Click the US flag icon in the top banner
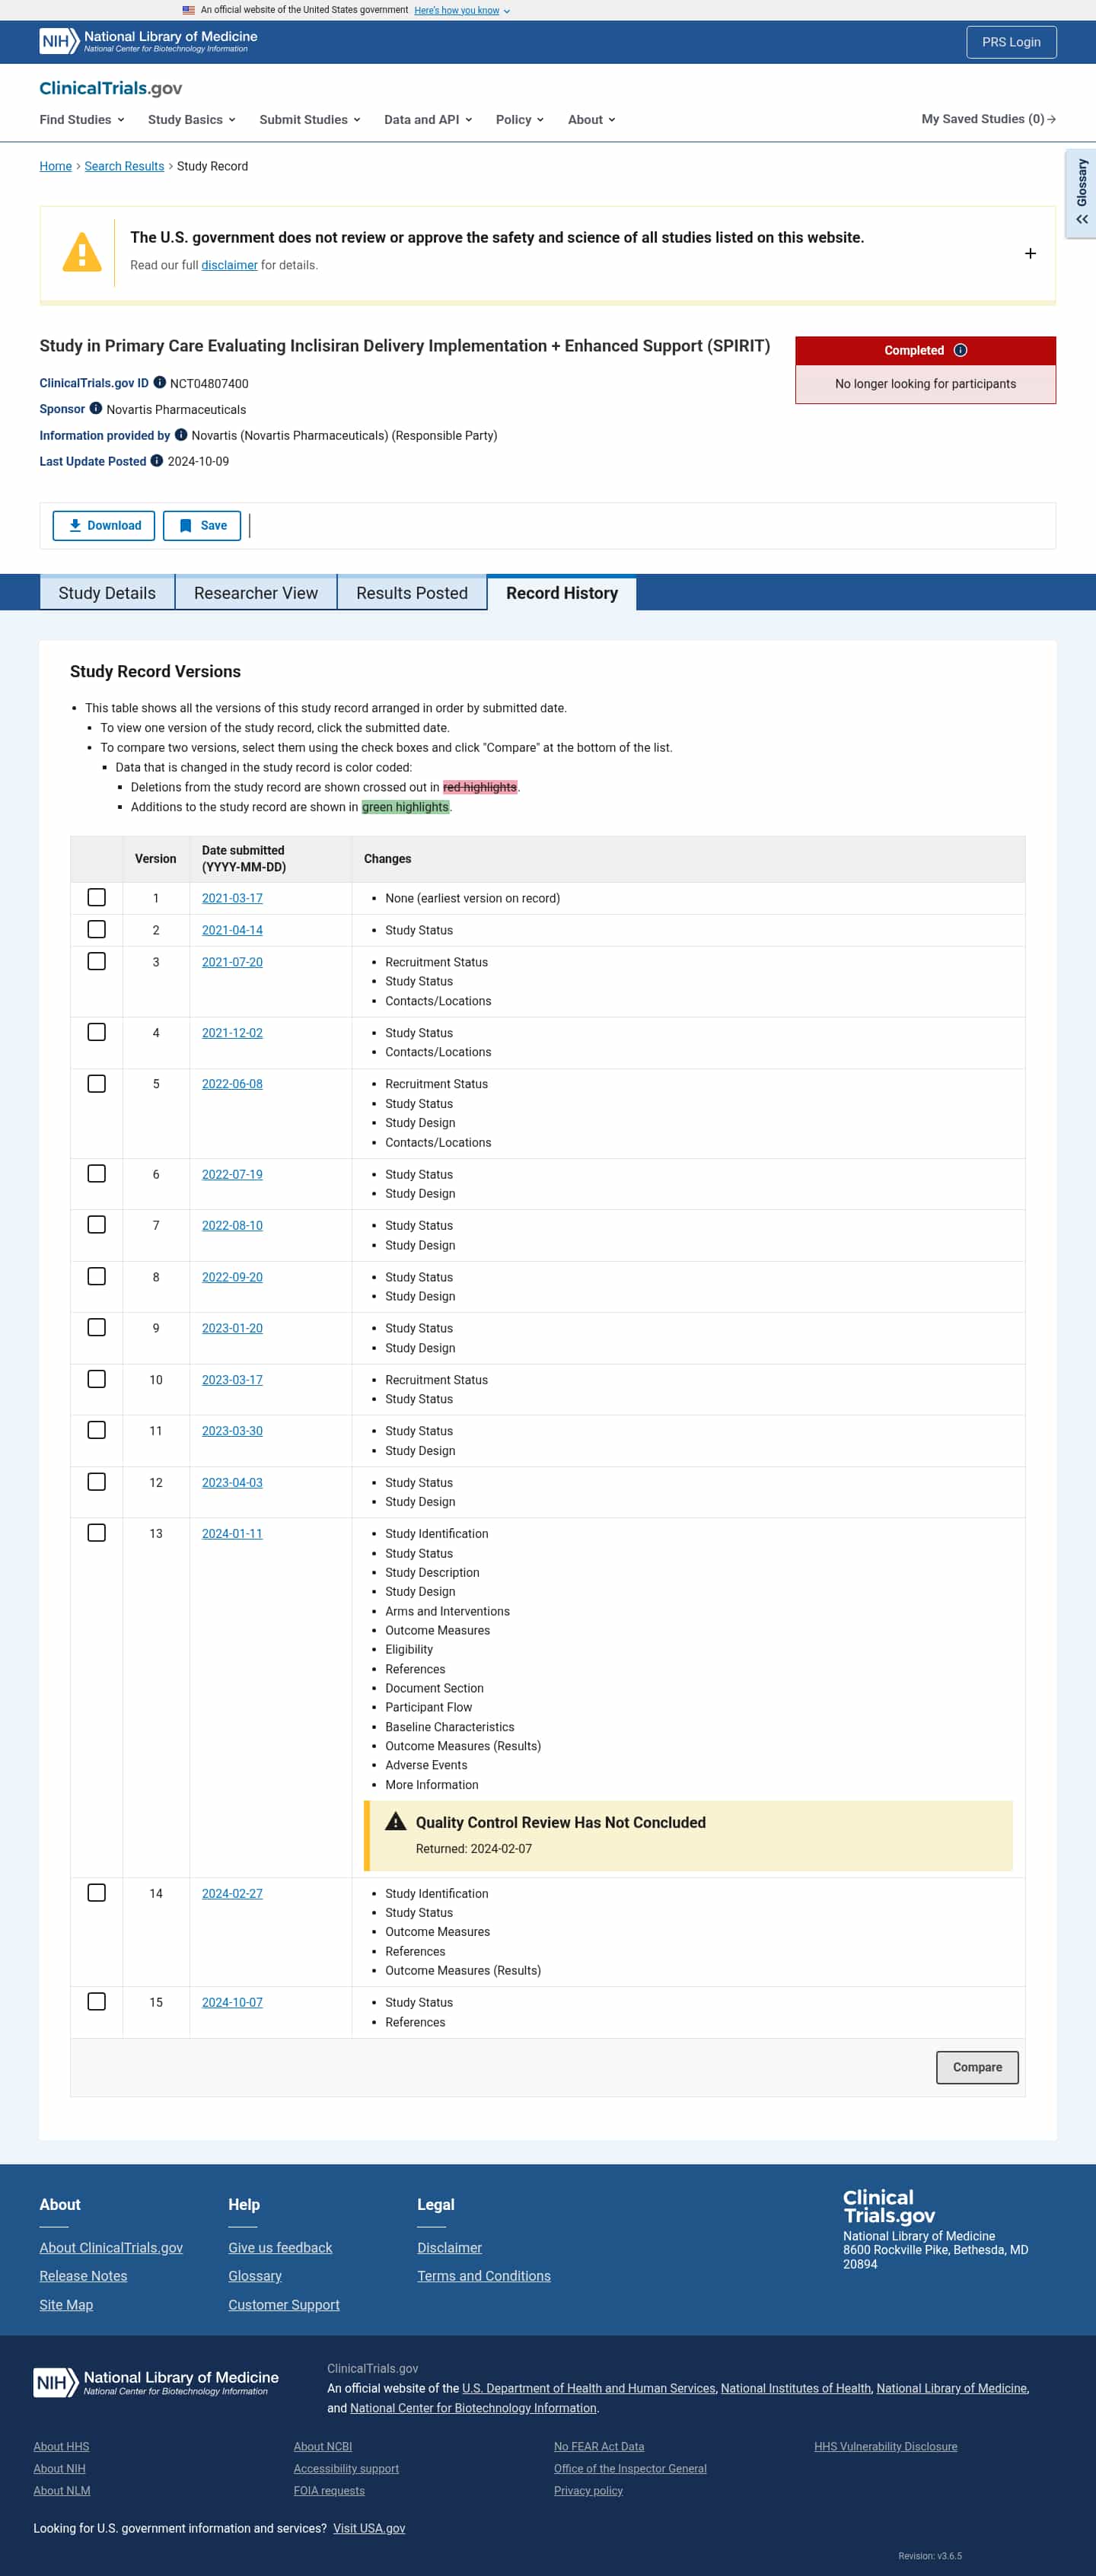The height and width of the screenshot is (2576, 1096). pyautogui.click(x=189, y=10)
